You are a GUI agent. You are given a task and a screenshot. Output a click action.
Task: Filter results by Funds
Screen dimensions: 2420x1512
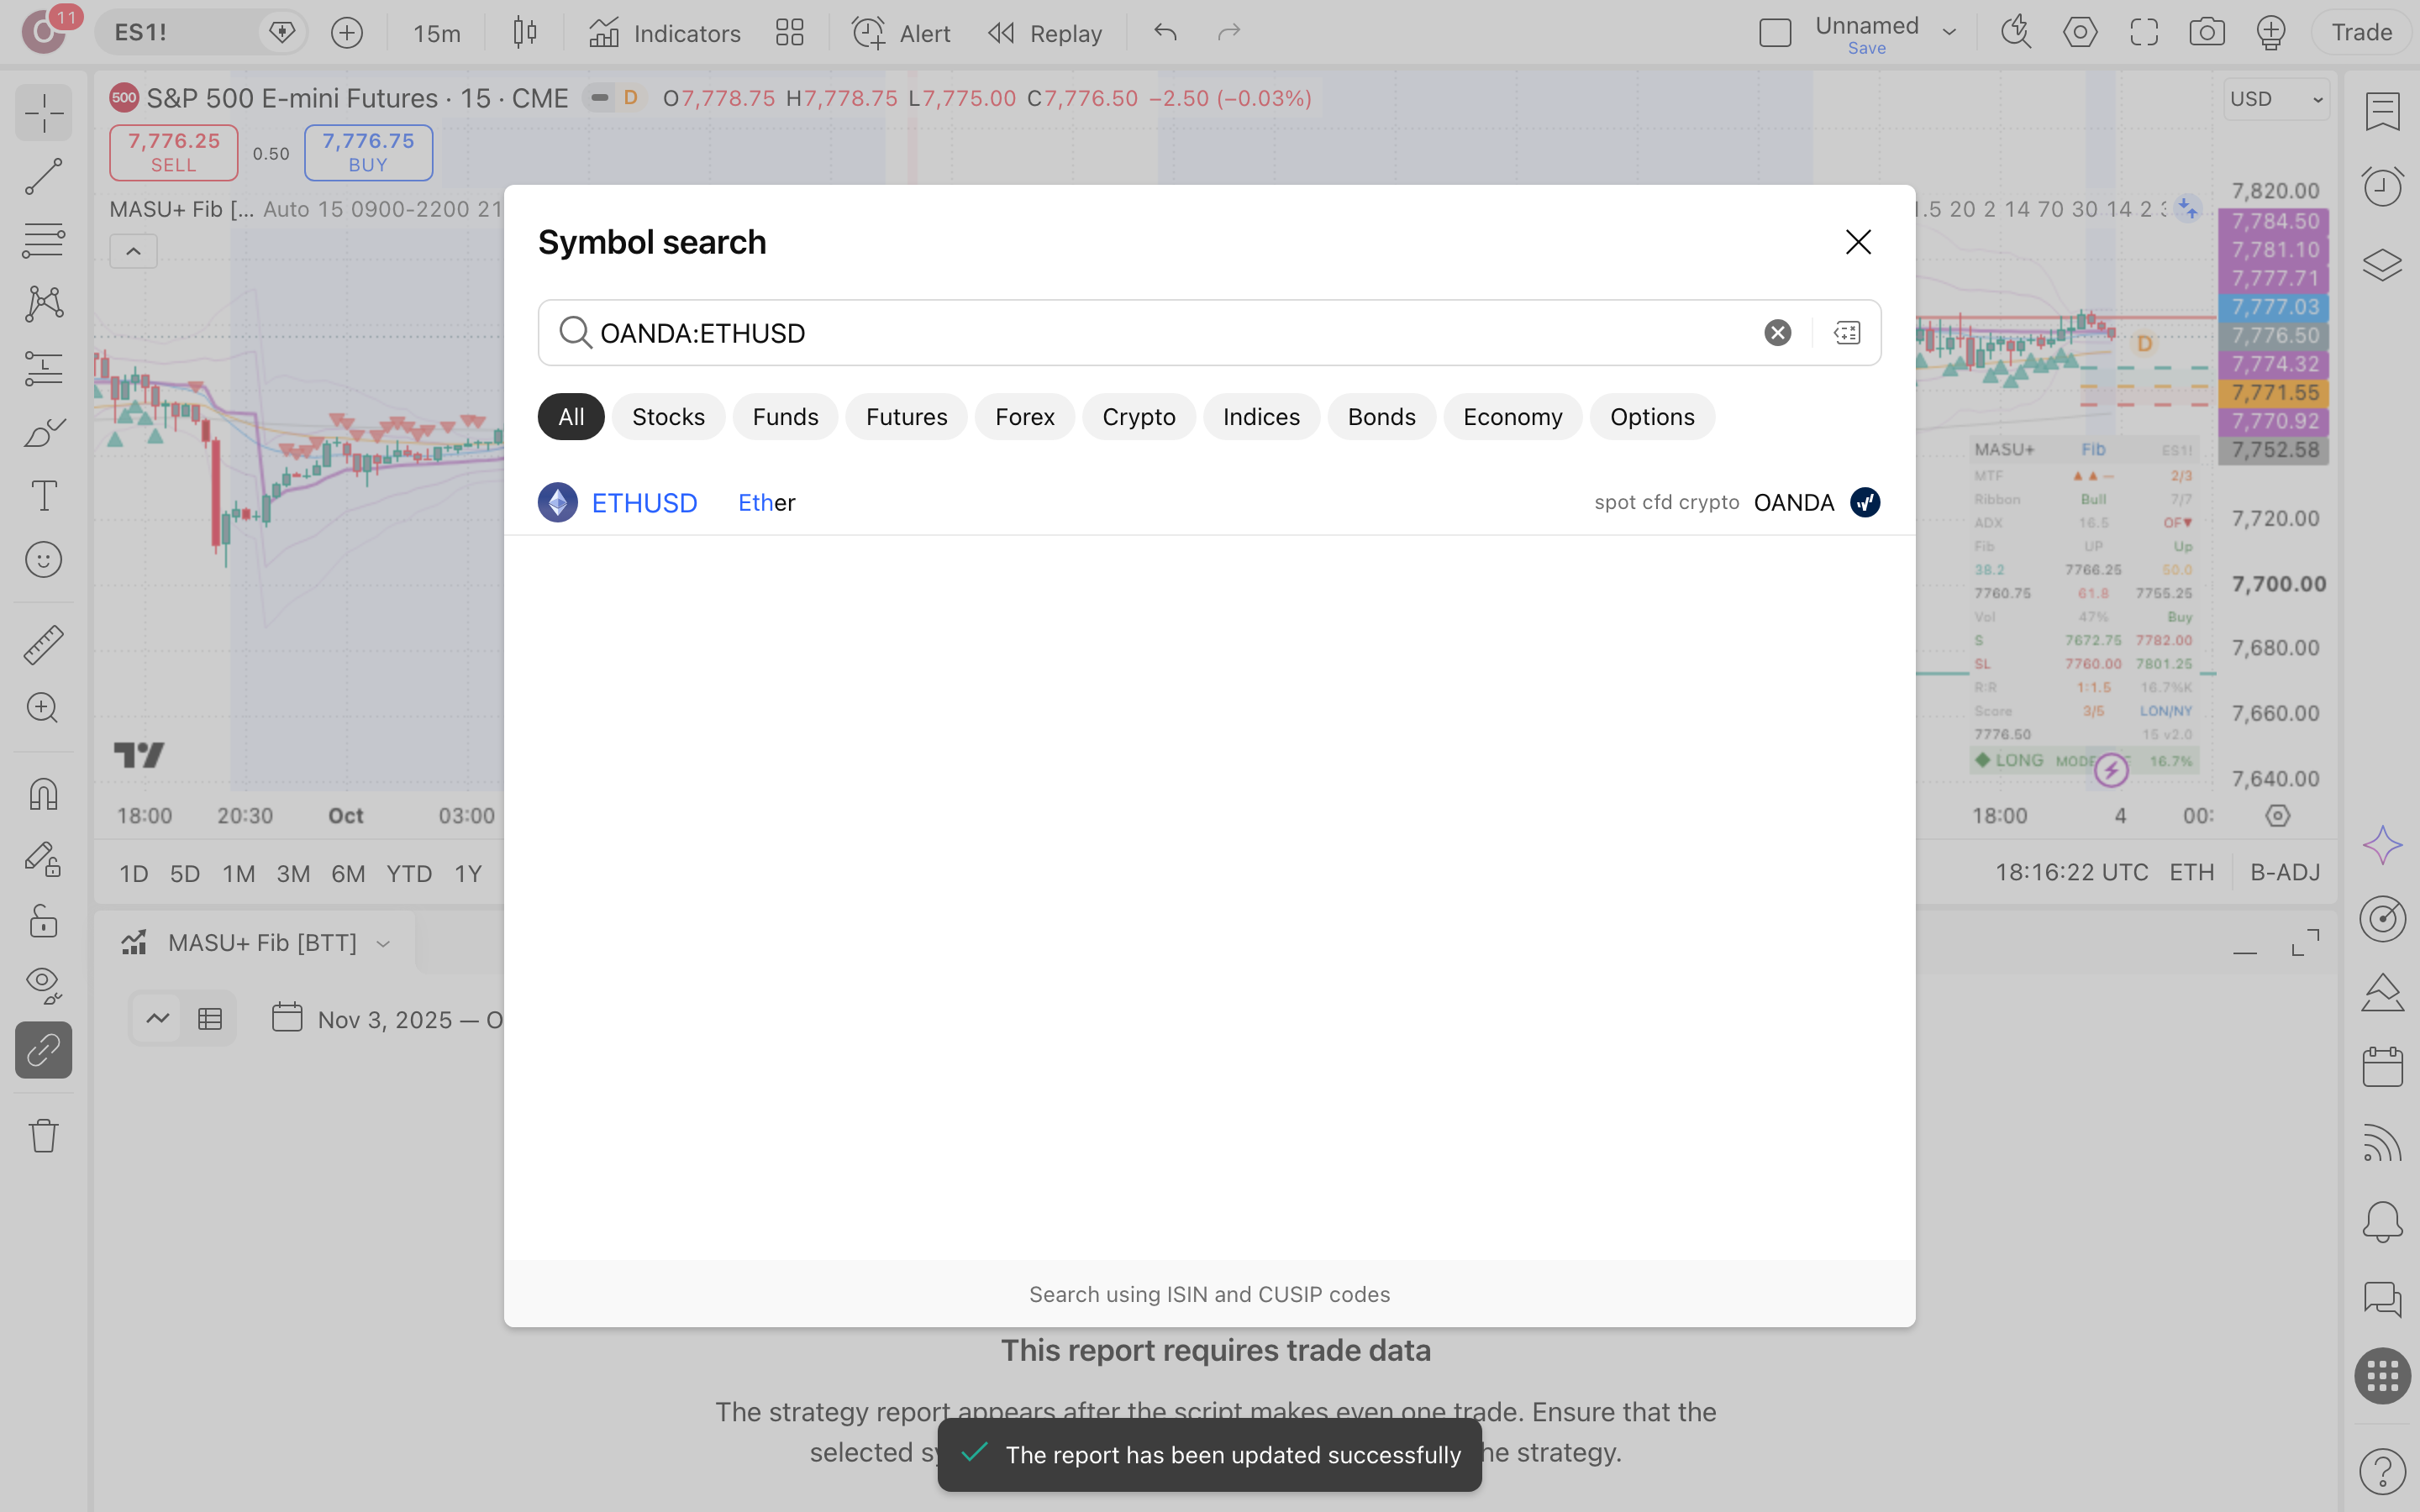click(785, 417)
